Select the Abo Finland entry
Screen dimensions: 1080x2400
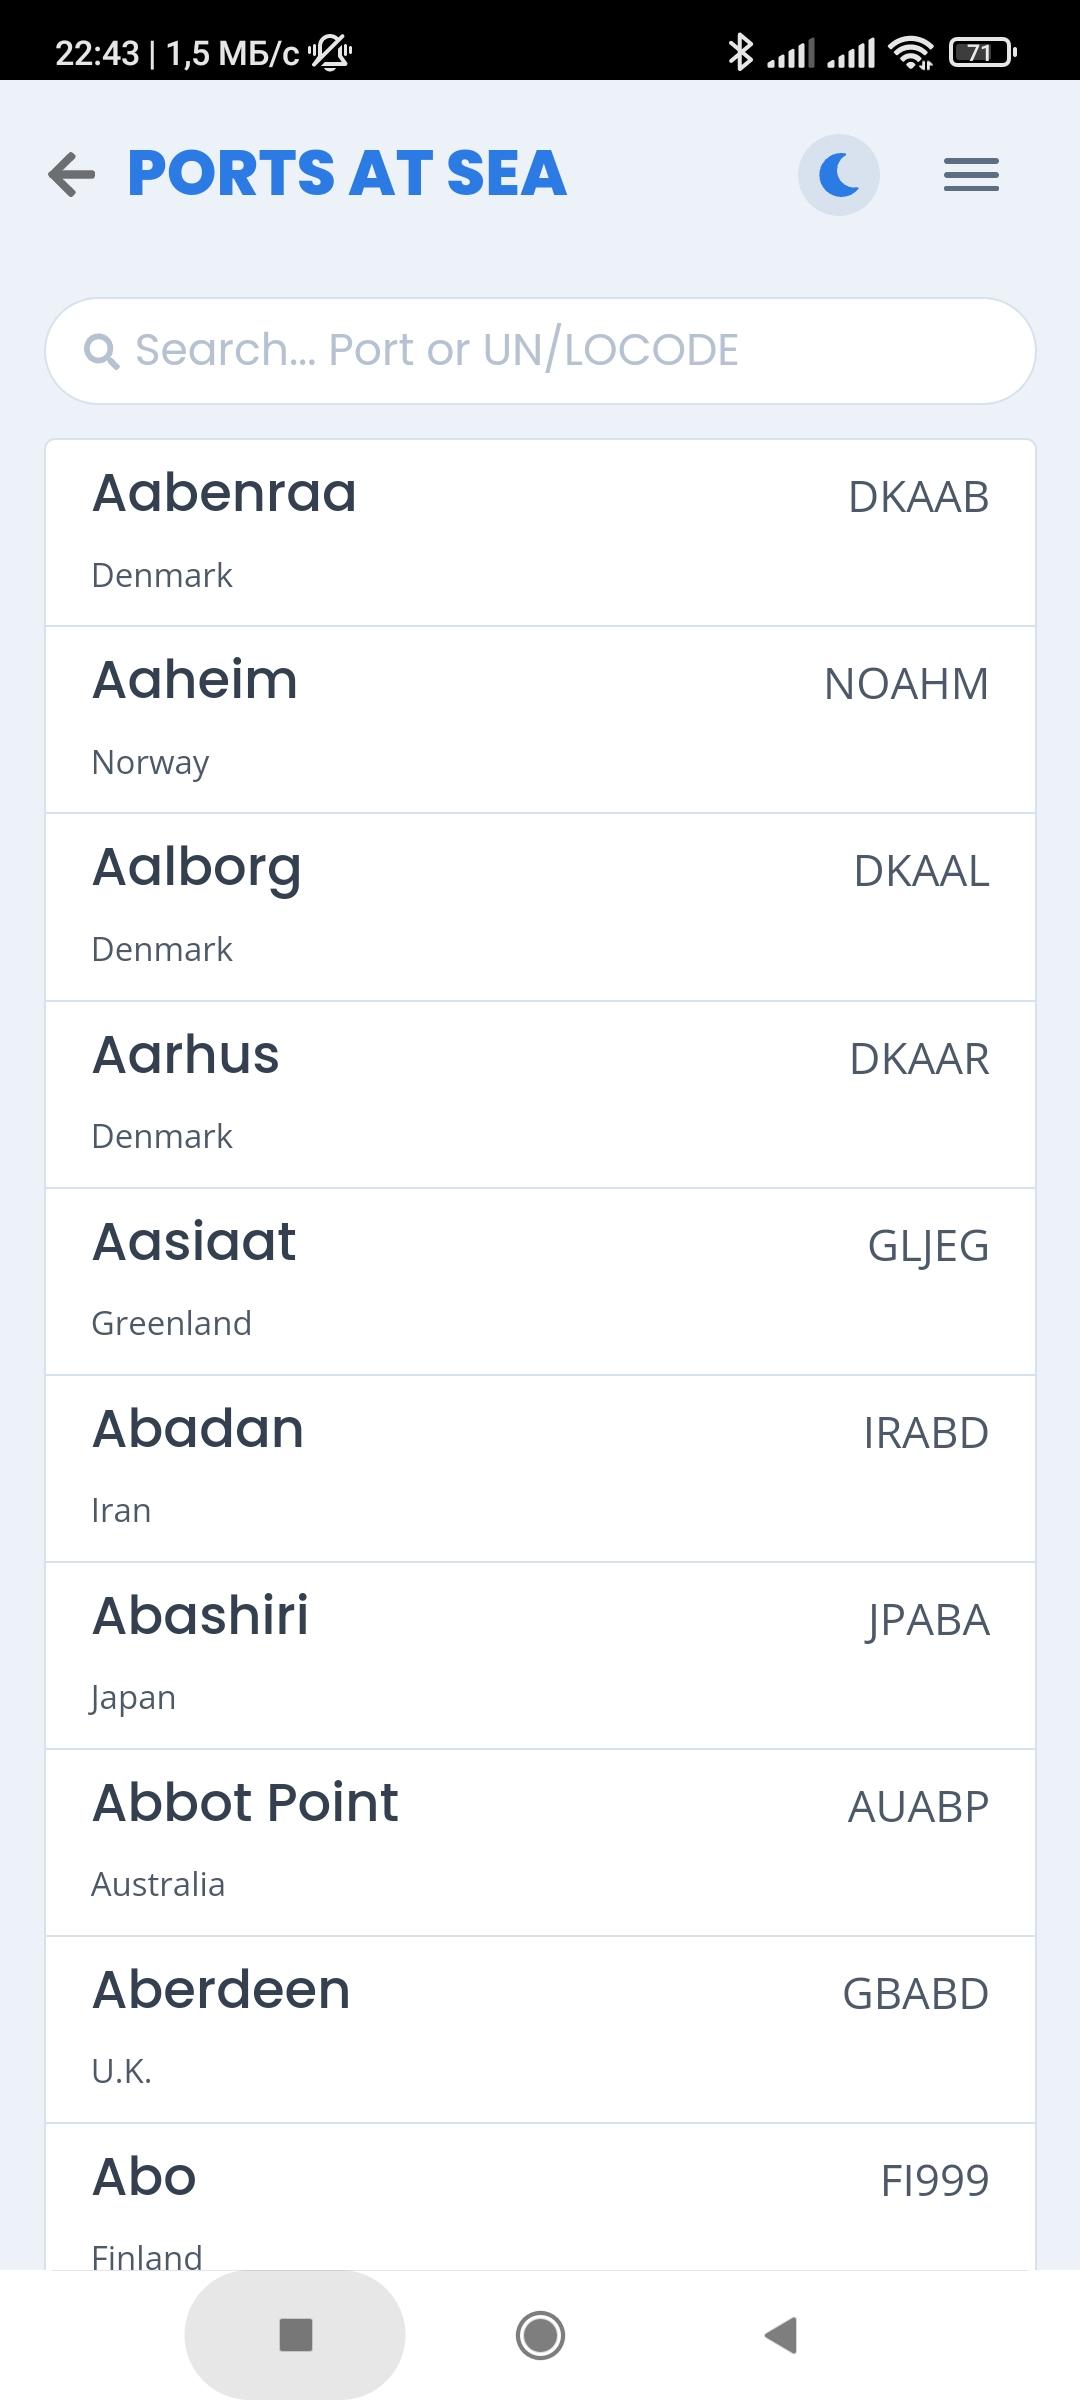coord(540,2196)
